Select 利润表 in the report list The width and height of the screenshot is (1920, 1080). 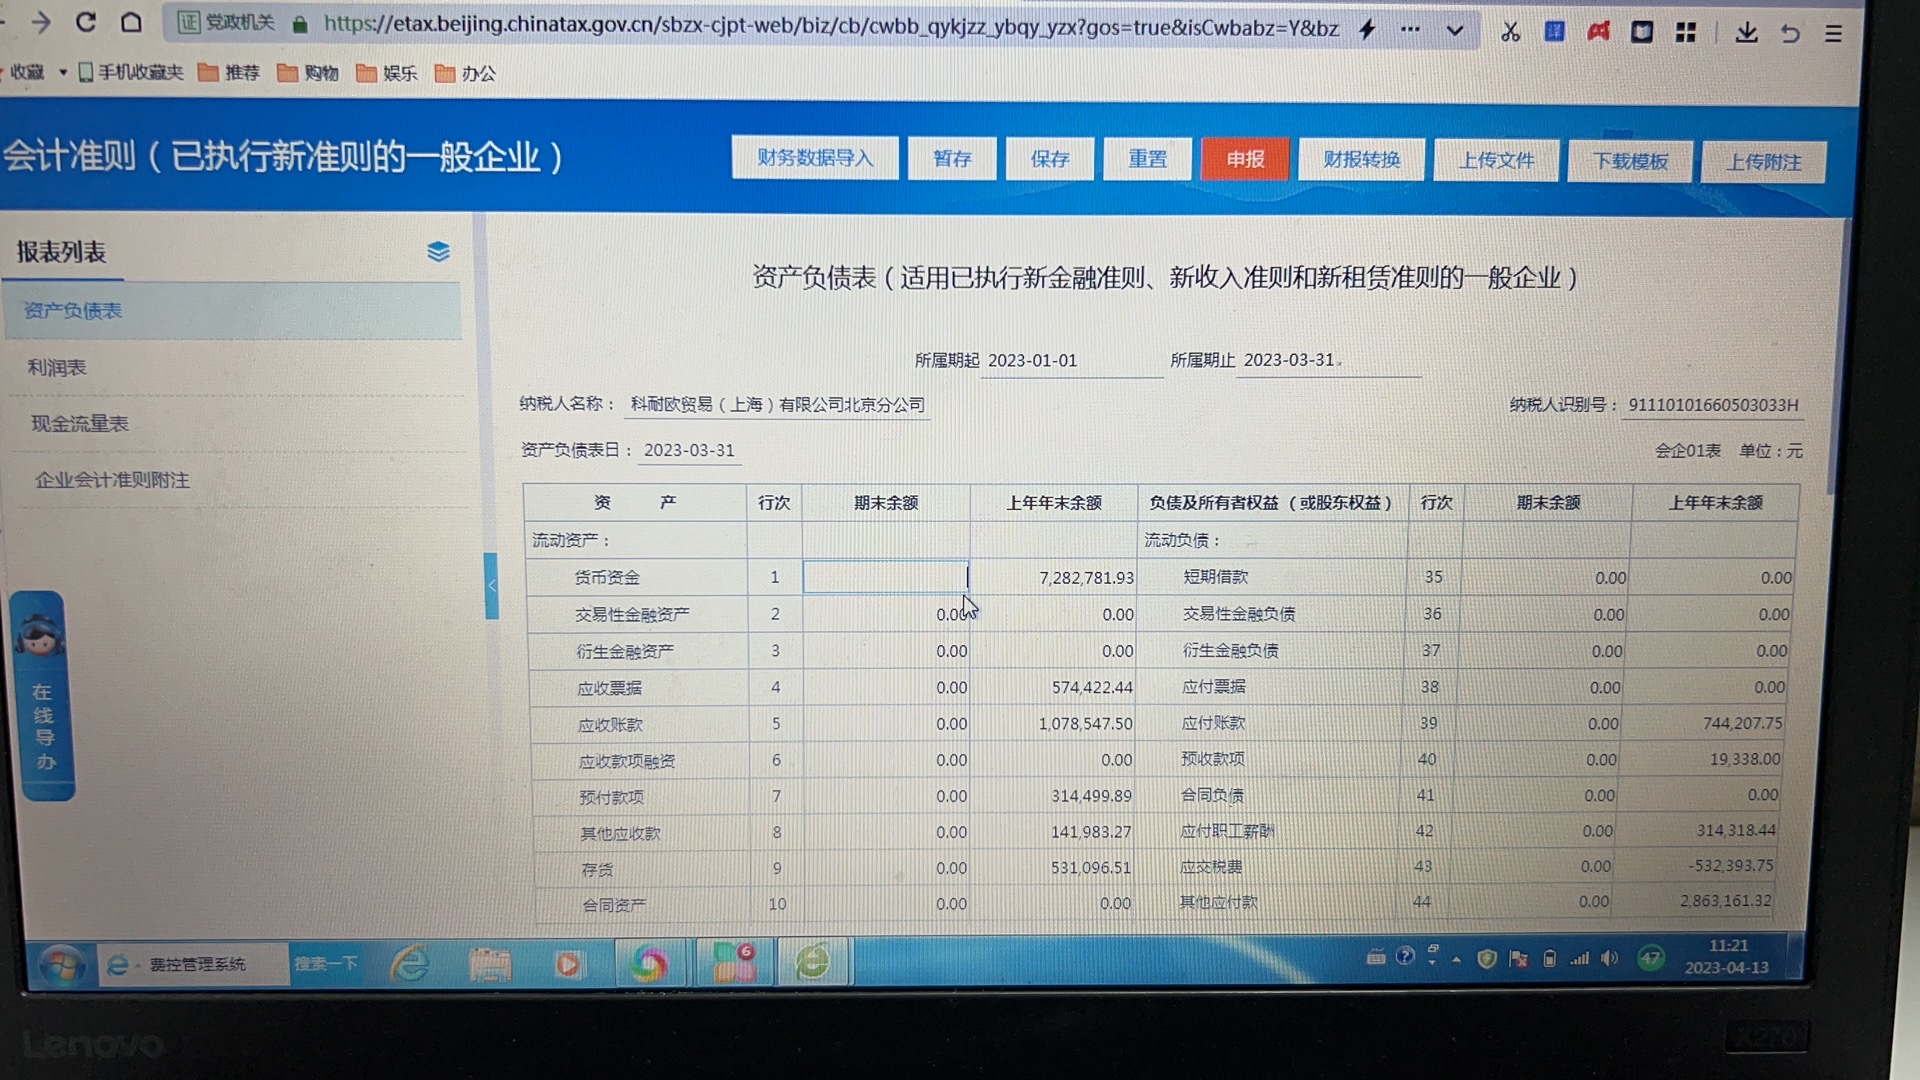tap(57, 367)
